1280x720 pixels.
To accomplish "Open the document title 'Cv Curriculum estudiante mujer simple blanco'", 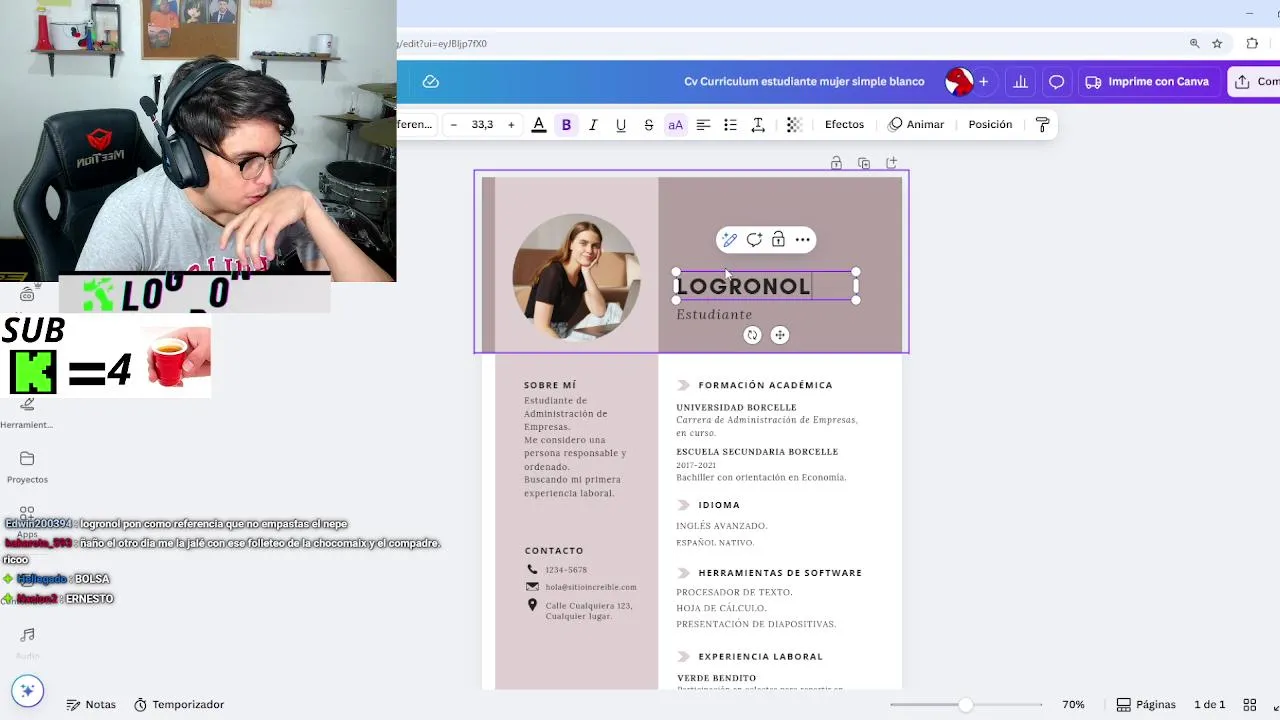I will (804, 82).
